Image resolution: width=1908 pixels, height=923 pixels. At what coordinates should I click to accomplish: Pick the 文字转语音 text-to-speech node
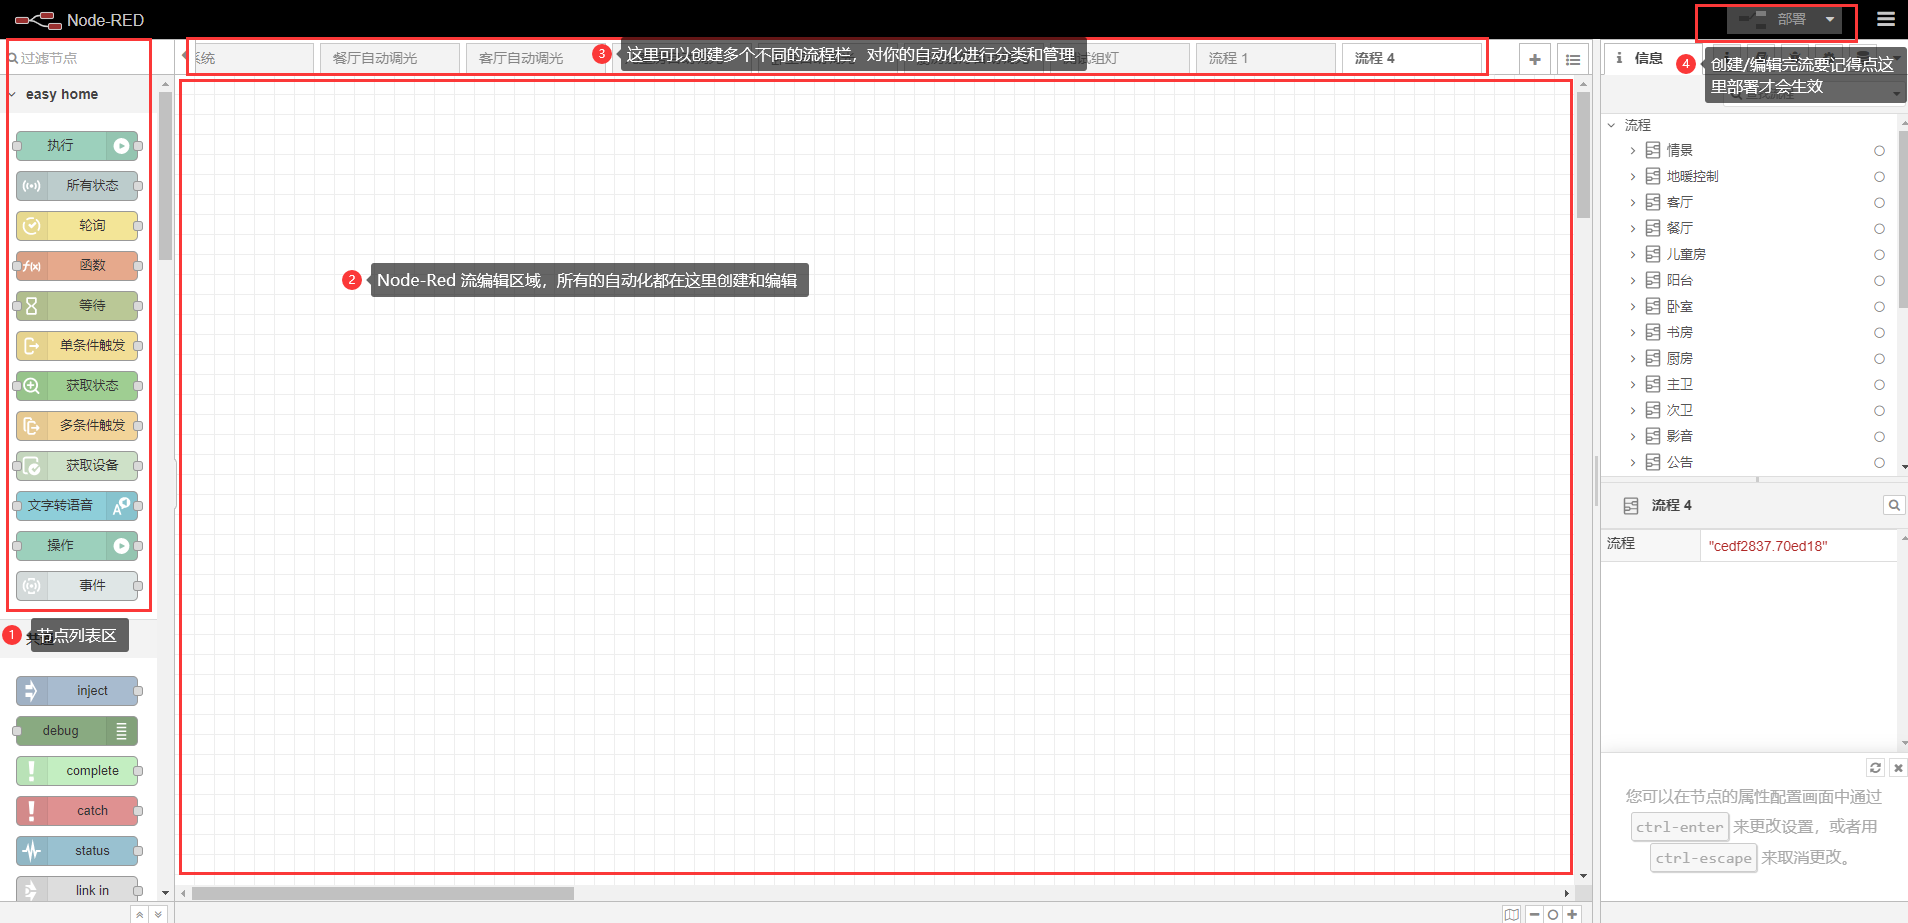pos(77,506)
